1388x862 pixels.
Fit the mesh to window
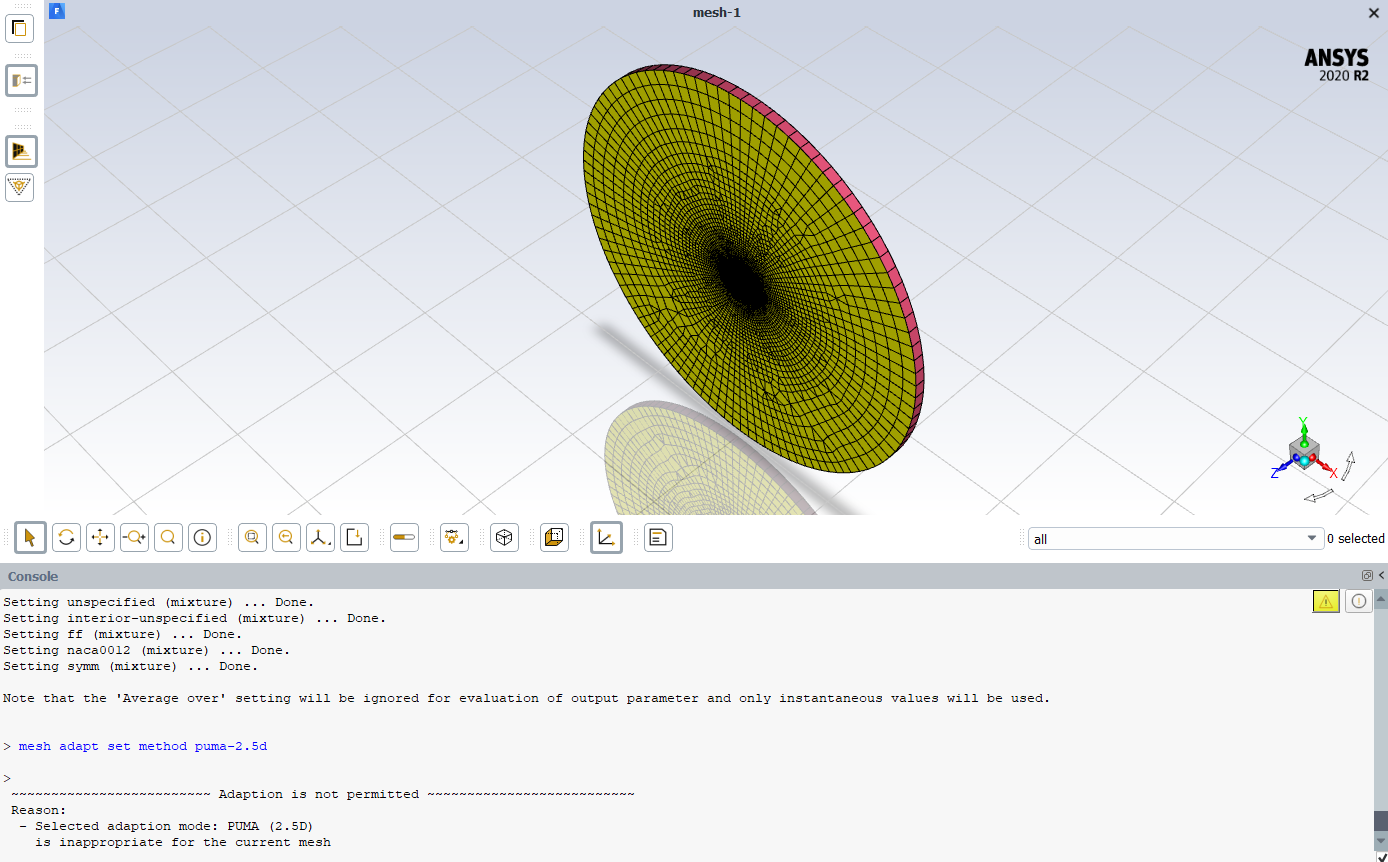(252, 538)
